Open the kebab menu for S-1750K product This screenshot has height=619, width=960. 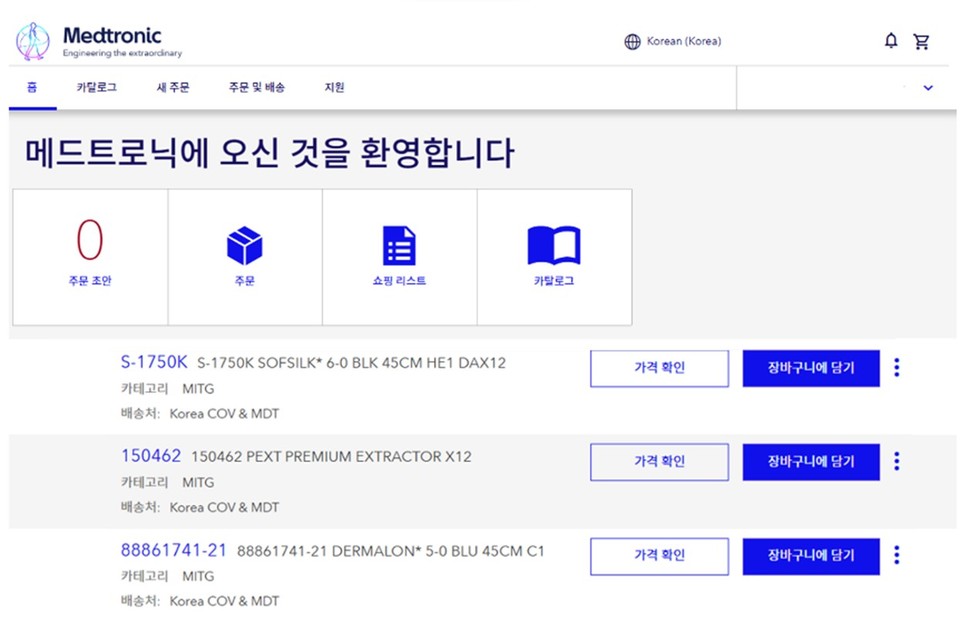897,367
